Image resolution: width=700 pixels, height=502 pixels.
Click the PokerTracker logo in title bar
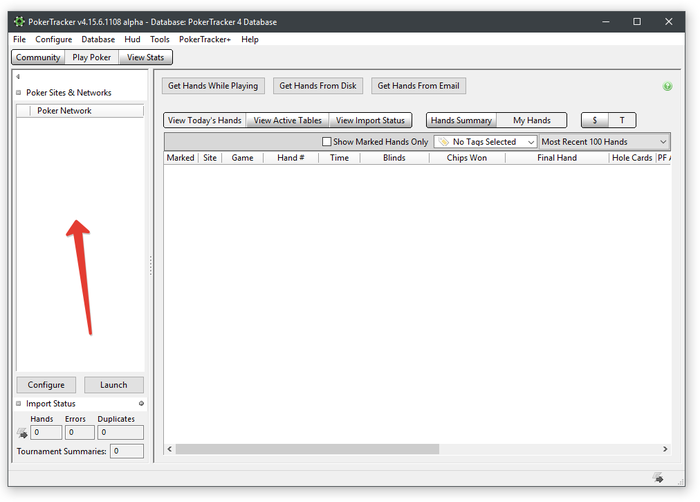(x=19, y=21)
